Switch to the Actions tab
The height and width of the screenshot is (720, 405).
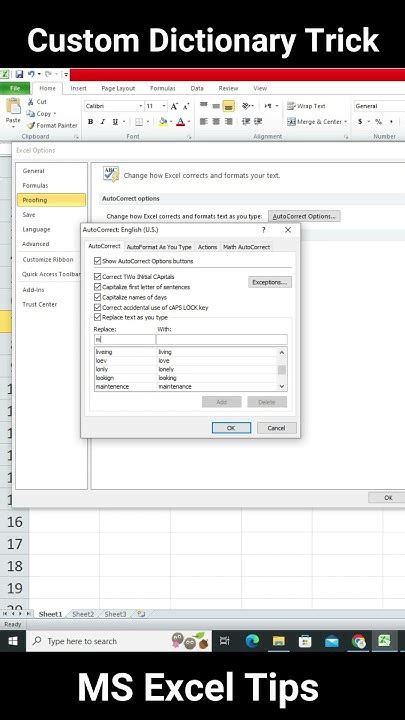pyautogui.click(x=207, y=247)
